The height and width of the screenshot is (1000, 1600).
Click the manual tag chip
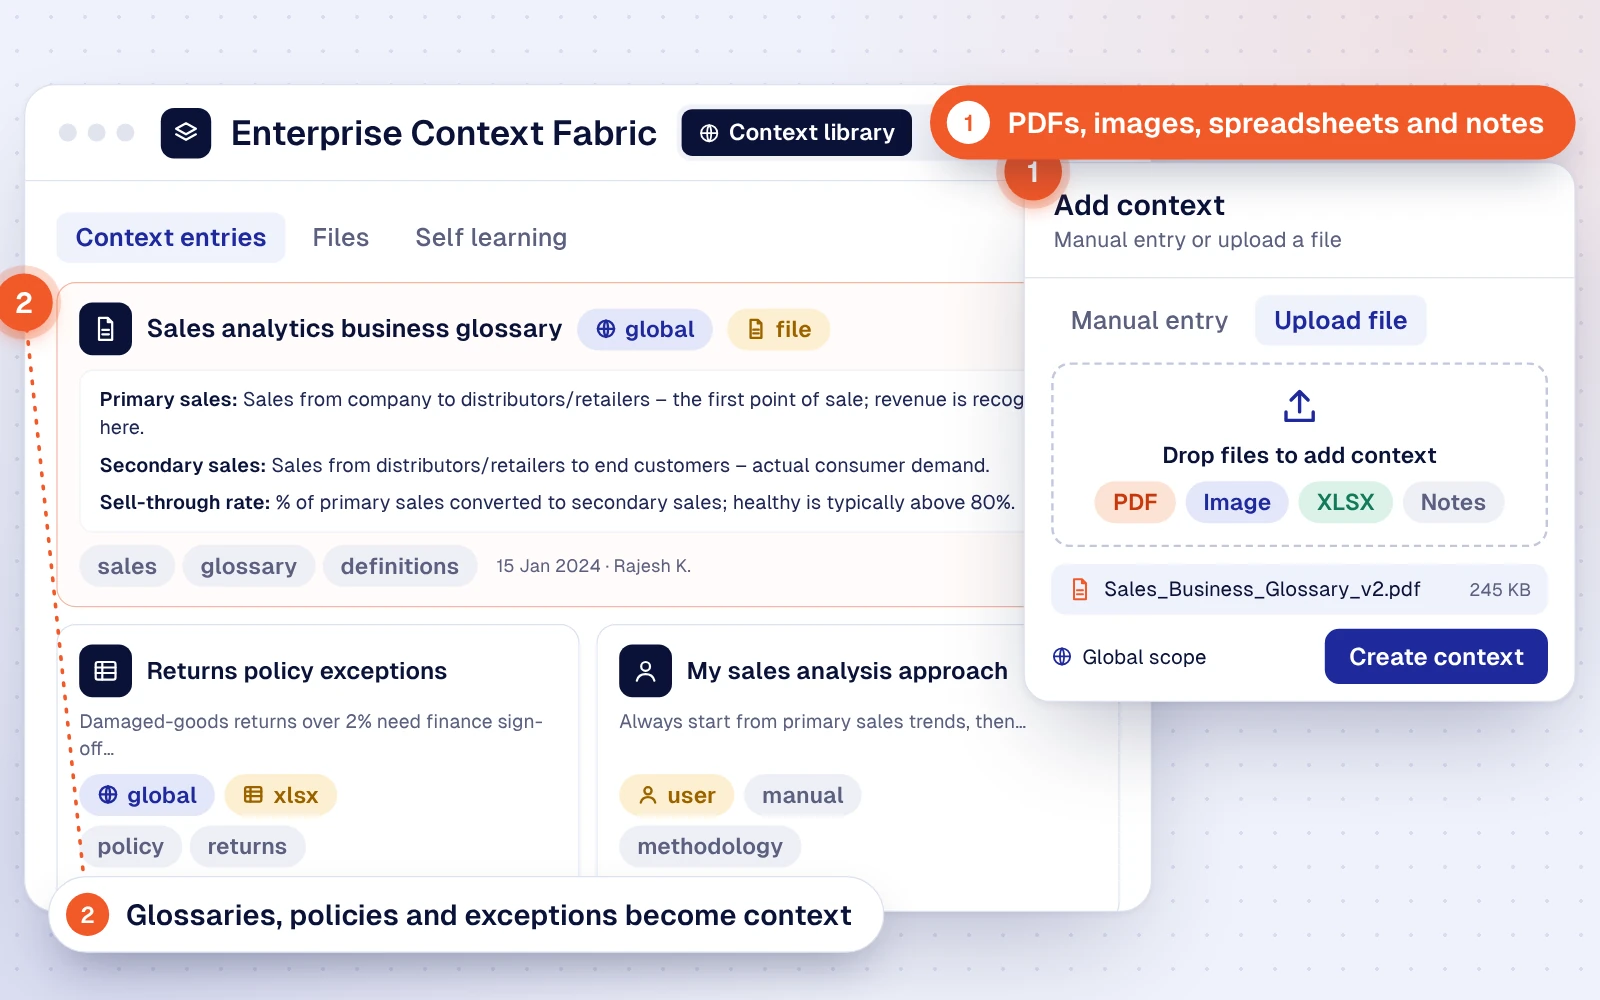point(803,796)
